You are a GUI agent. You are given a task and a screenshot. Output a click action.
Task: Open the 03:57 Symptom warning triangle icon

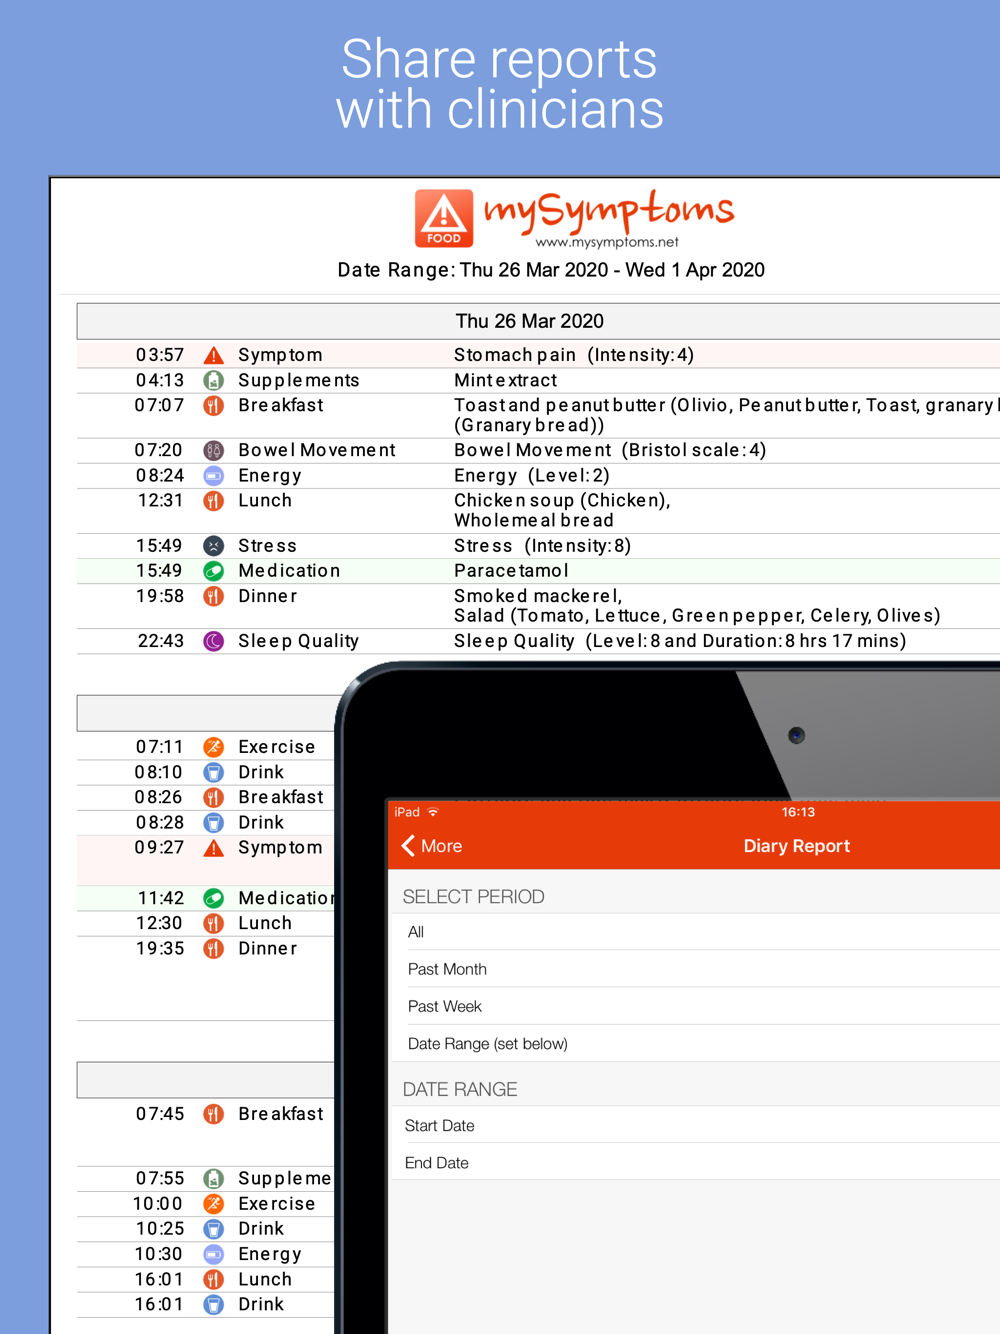coord(213,355)
